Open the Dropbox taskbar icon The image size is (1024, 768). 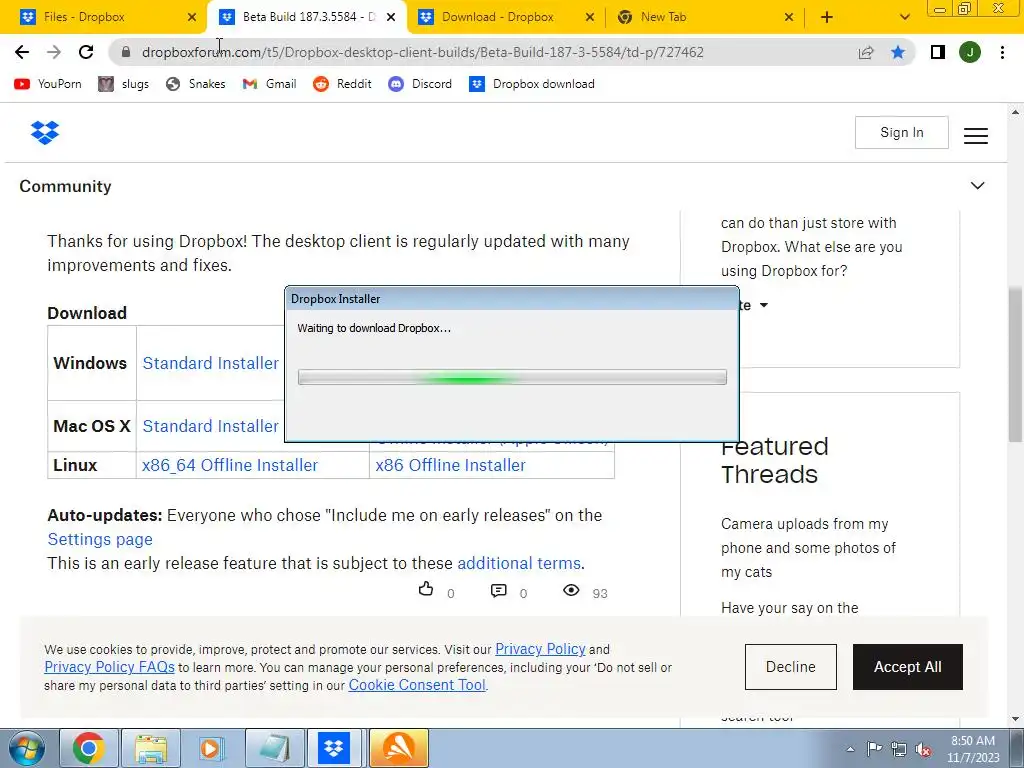(x=334, y=748)
